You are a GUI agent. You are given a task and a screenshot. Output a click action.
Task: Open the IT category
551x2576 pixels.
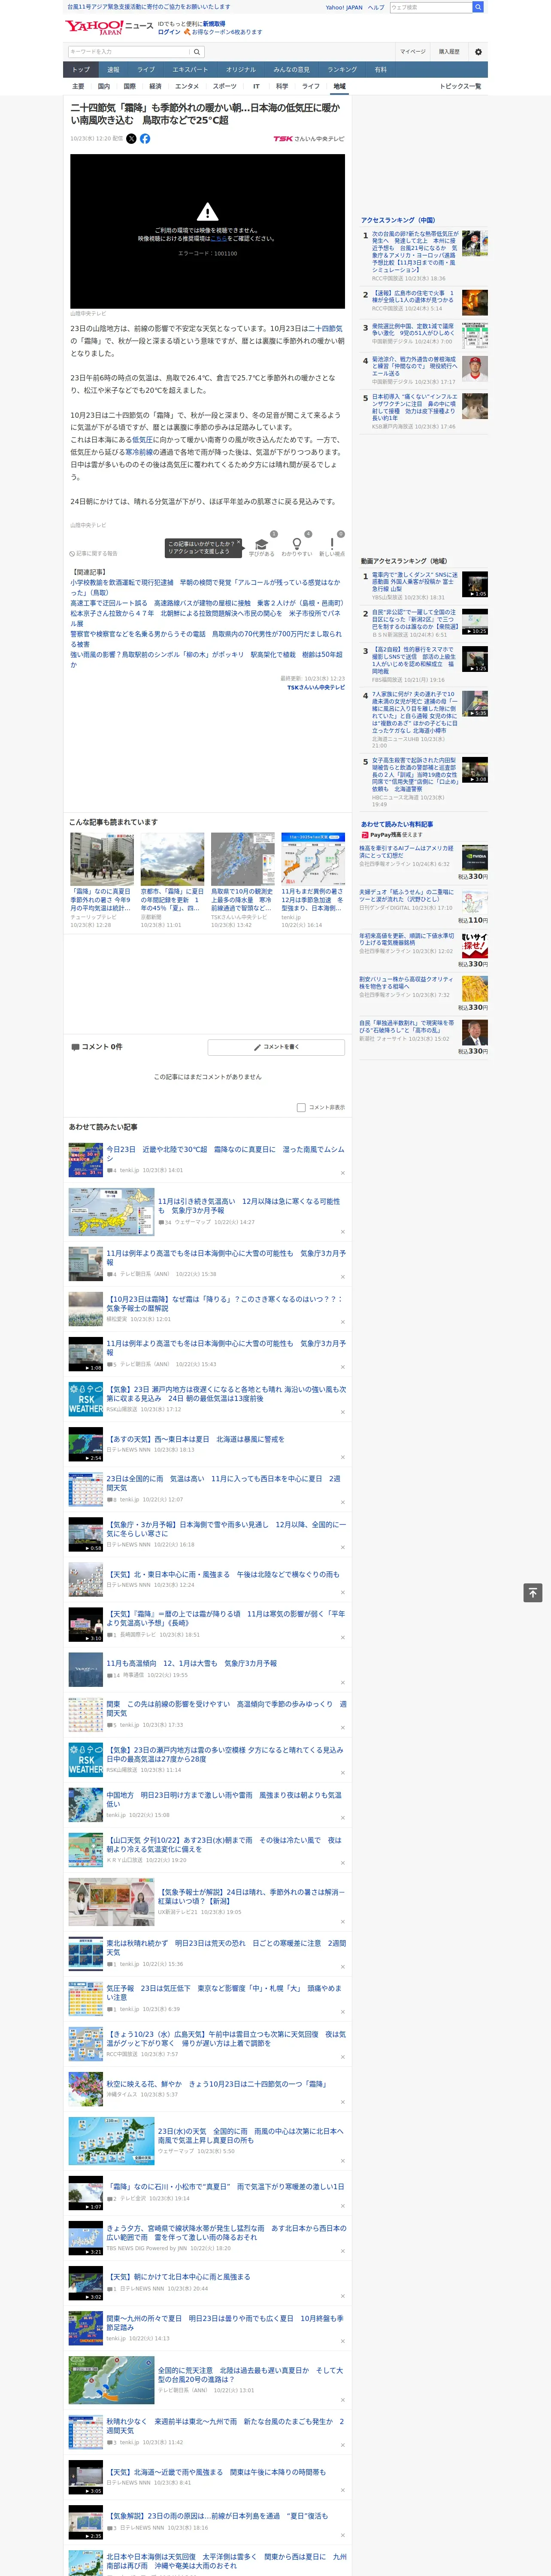256,86
